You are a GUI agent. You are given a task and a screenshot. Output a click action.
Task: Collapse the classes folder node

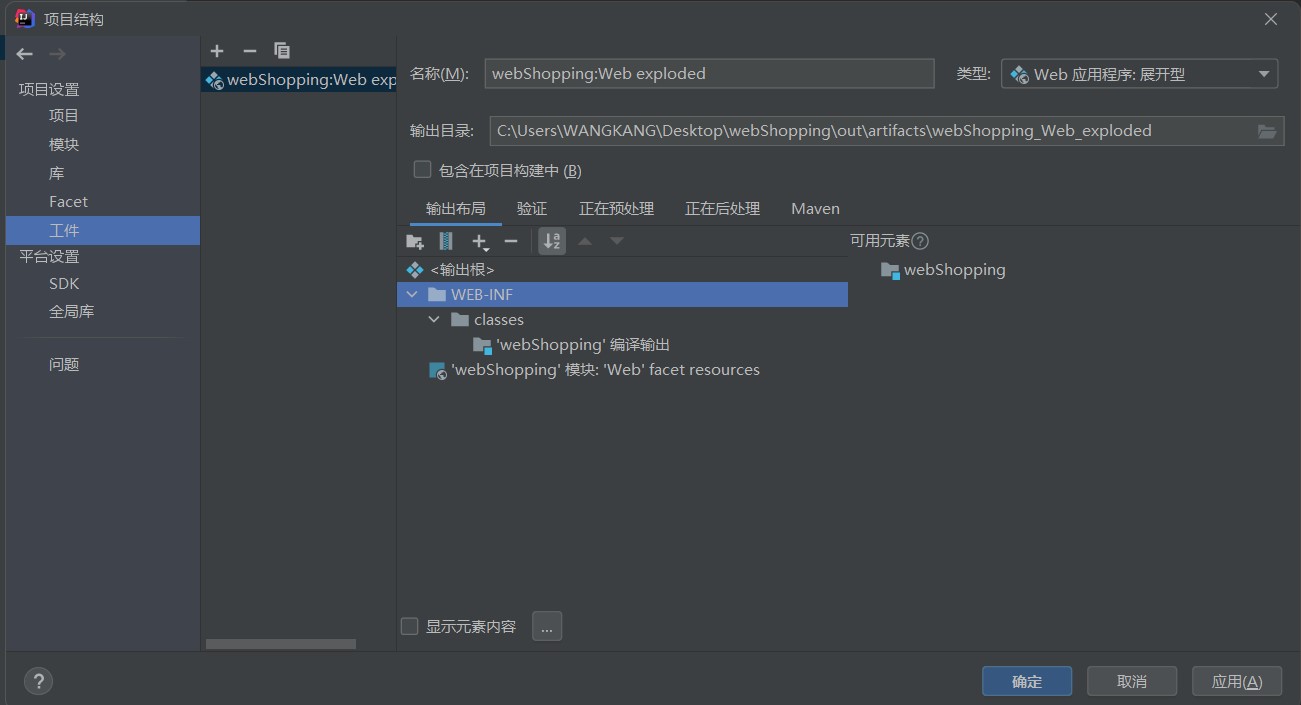pyautogui.click(x=433, y=320)
